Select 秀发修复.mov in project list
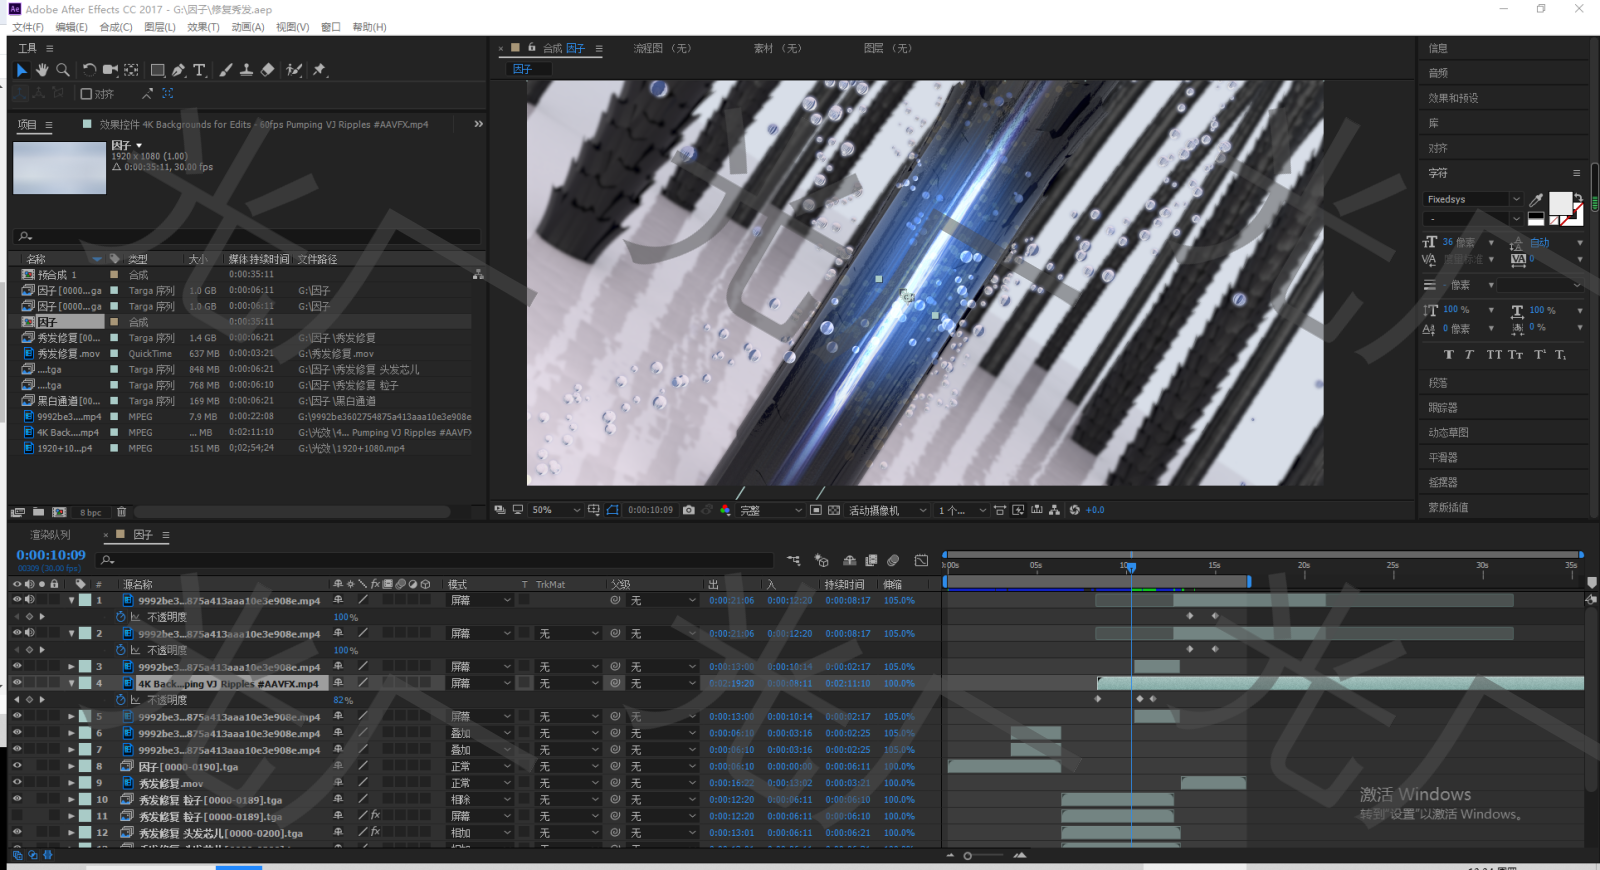This screenshot has height=870, width=1600. [x=68, y=354]
